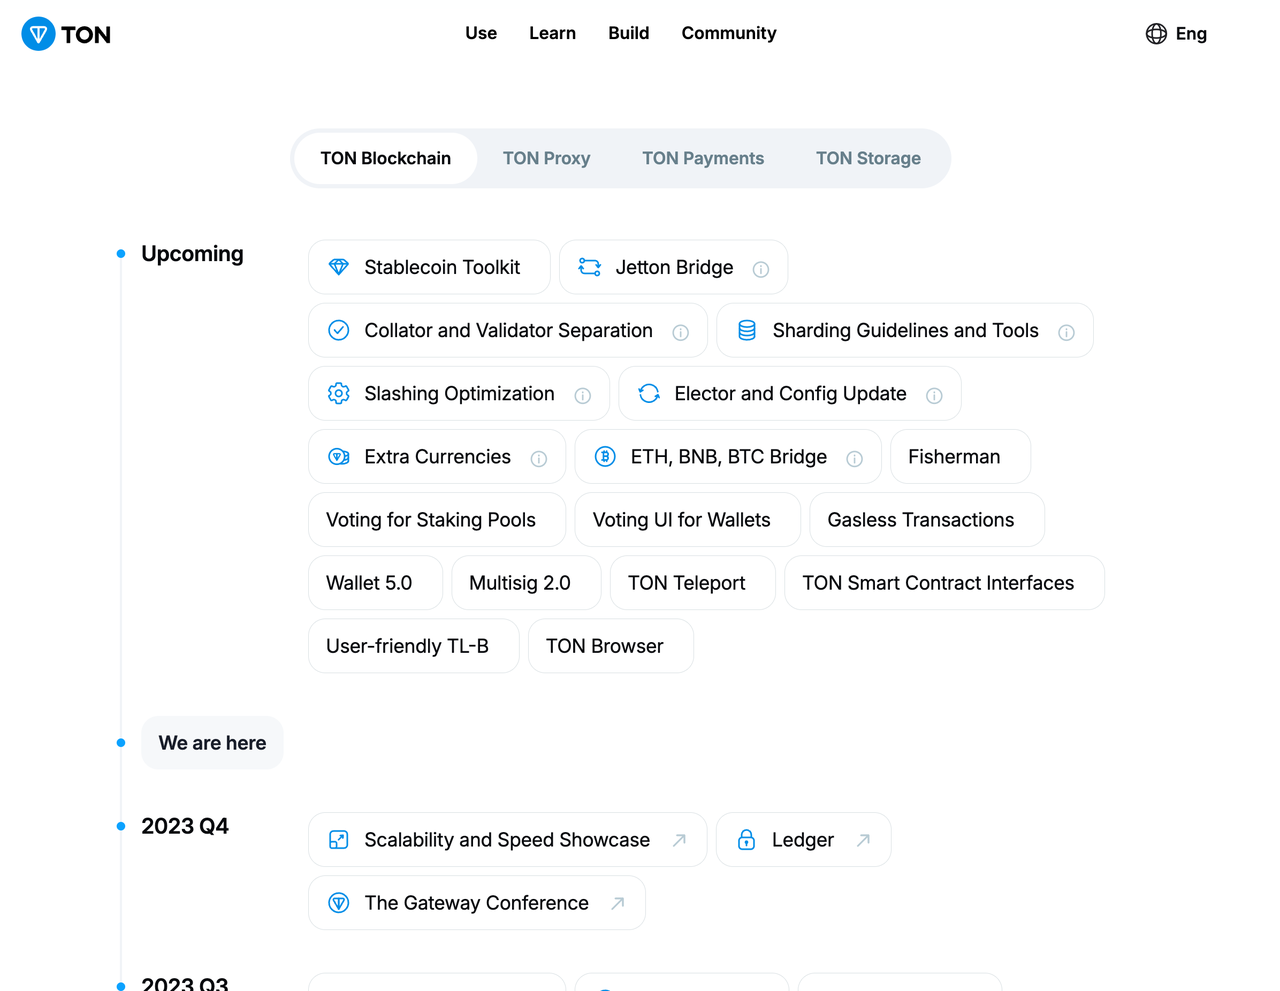Expand the Build navigation menu

(629, 33)
